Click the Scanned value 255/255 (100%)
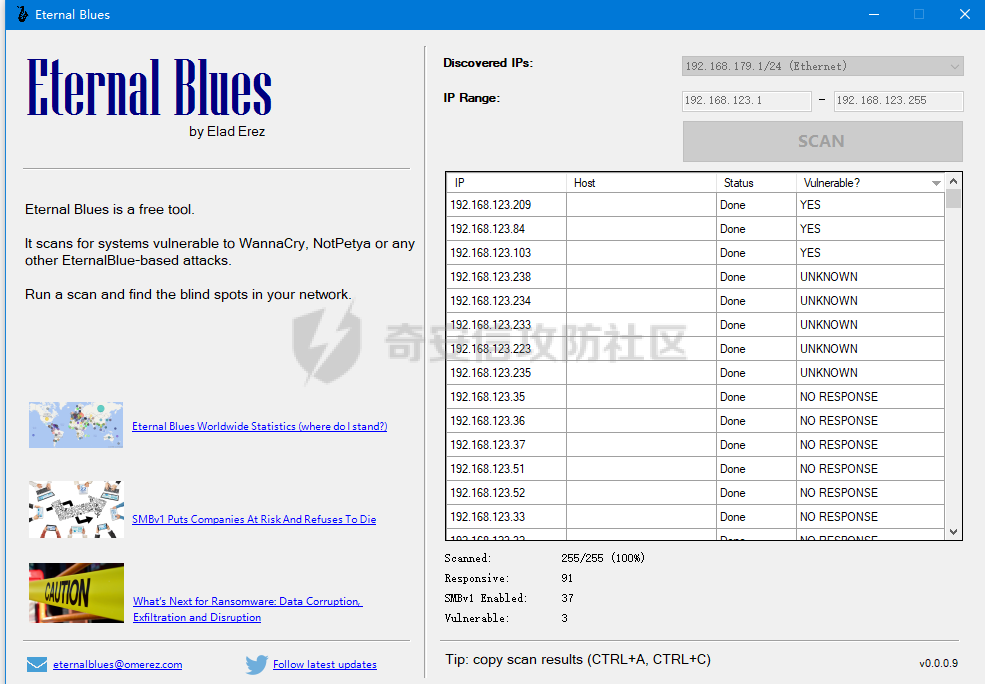985x684 pixels. coord(603,558)
